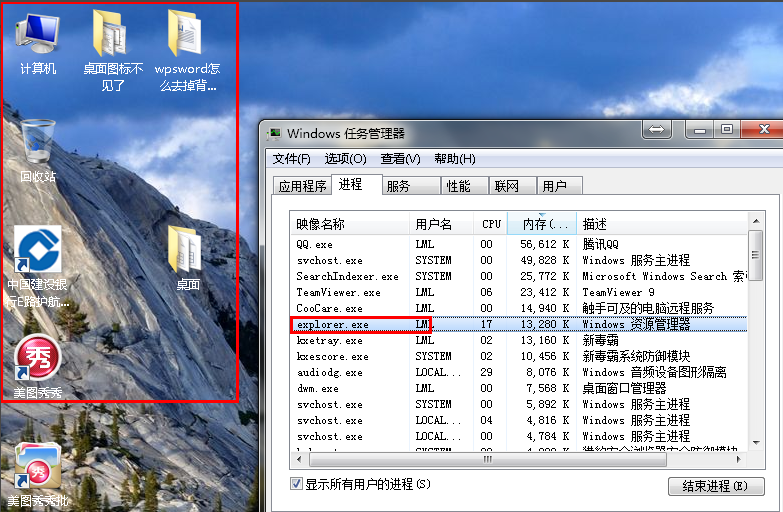Image resolution: width=783 pixels, height=512 pixels.
Task: Click the Windows 任务管理器 window title
Action: pos(346,134)
